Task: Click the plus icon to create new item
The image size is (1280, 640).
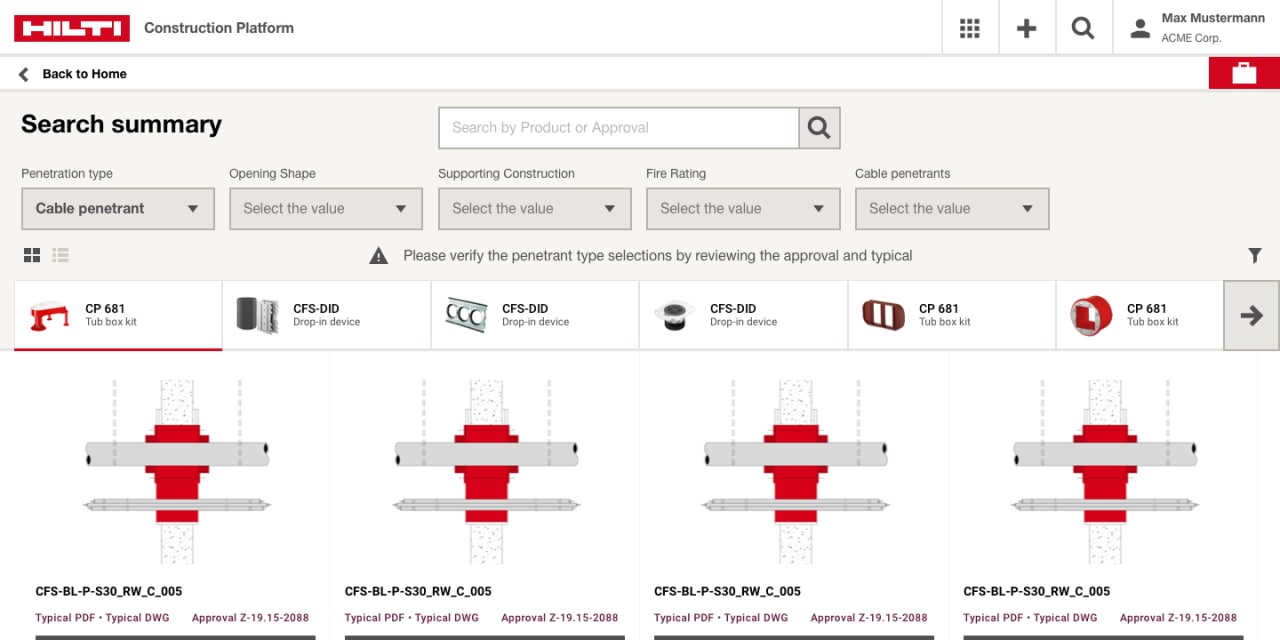Action: (1027, 27)
